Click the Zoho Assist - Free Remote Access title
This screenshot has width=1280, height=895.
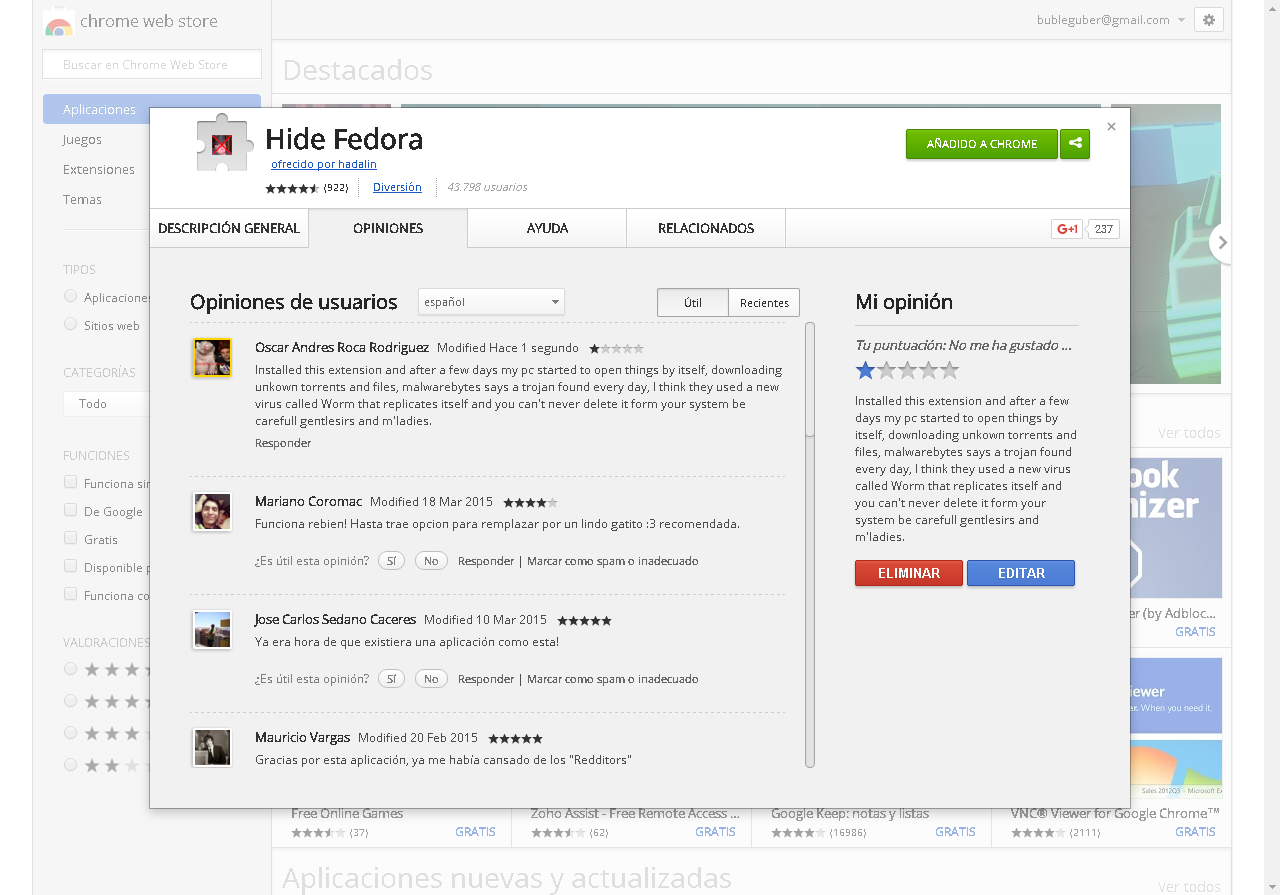pyautogui.click(x=636, y=813)
